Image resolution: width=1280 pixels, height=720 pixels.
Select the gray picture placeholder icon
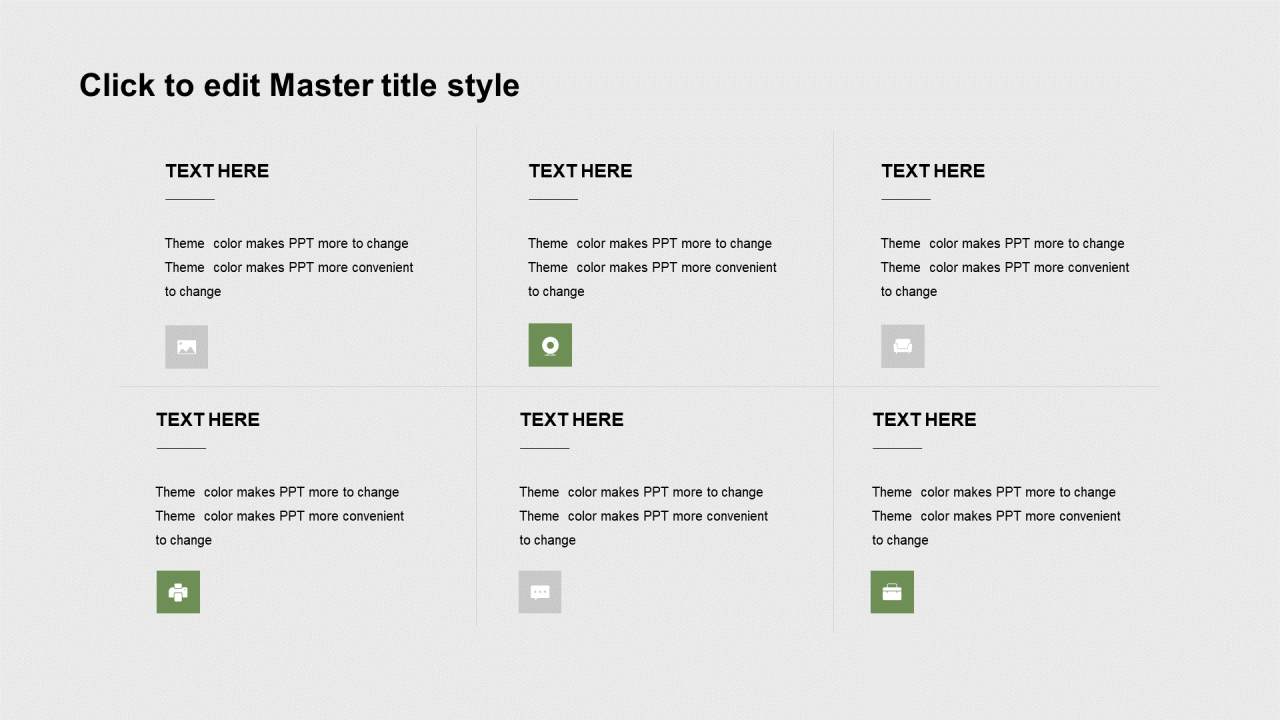pos(186,347)
